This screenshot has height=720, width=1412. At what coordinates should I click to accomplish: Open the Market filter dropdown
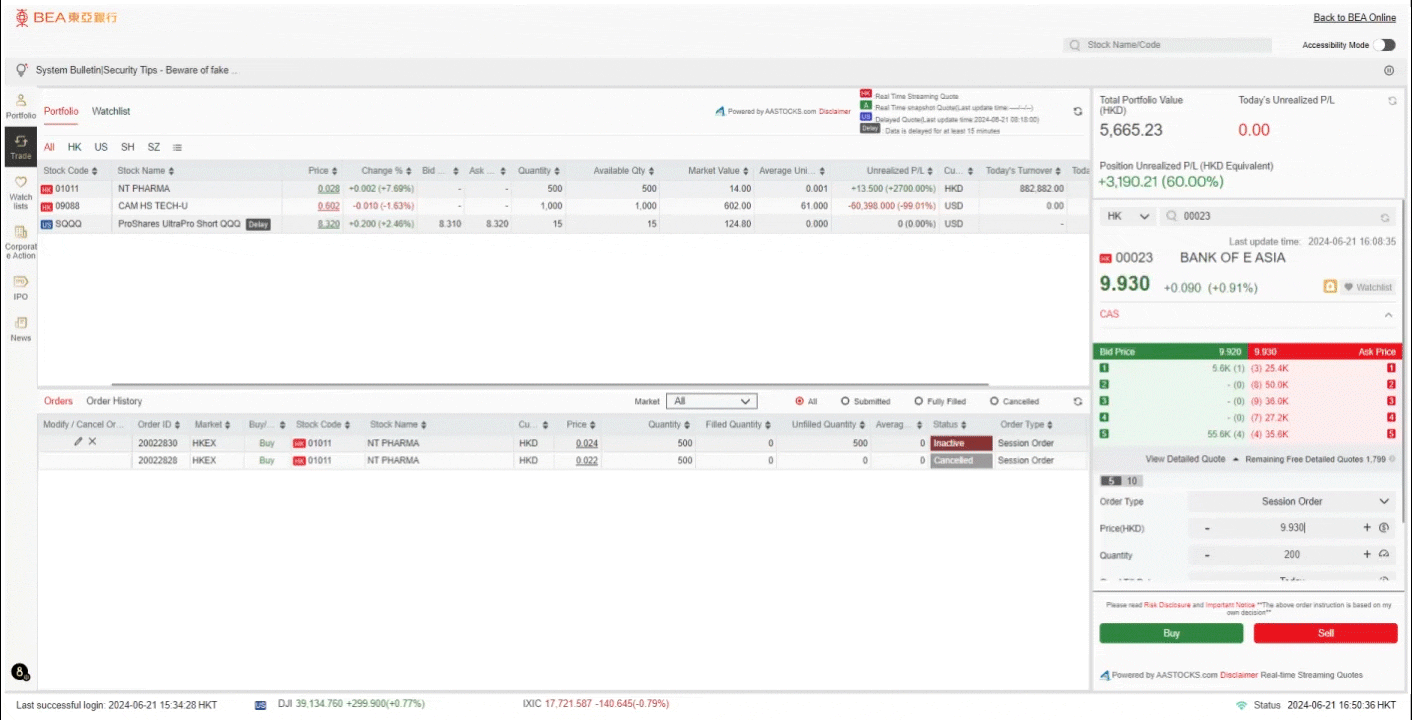pos(712,401)
